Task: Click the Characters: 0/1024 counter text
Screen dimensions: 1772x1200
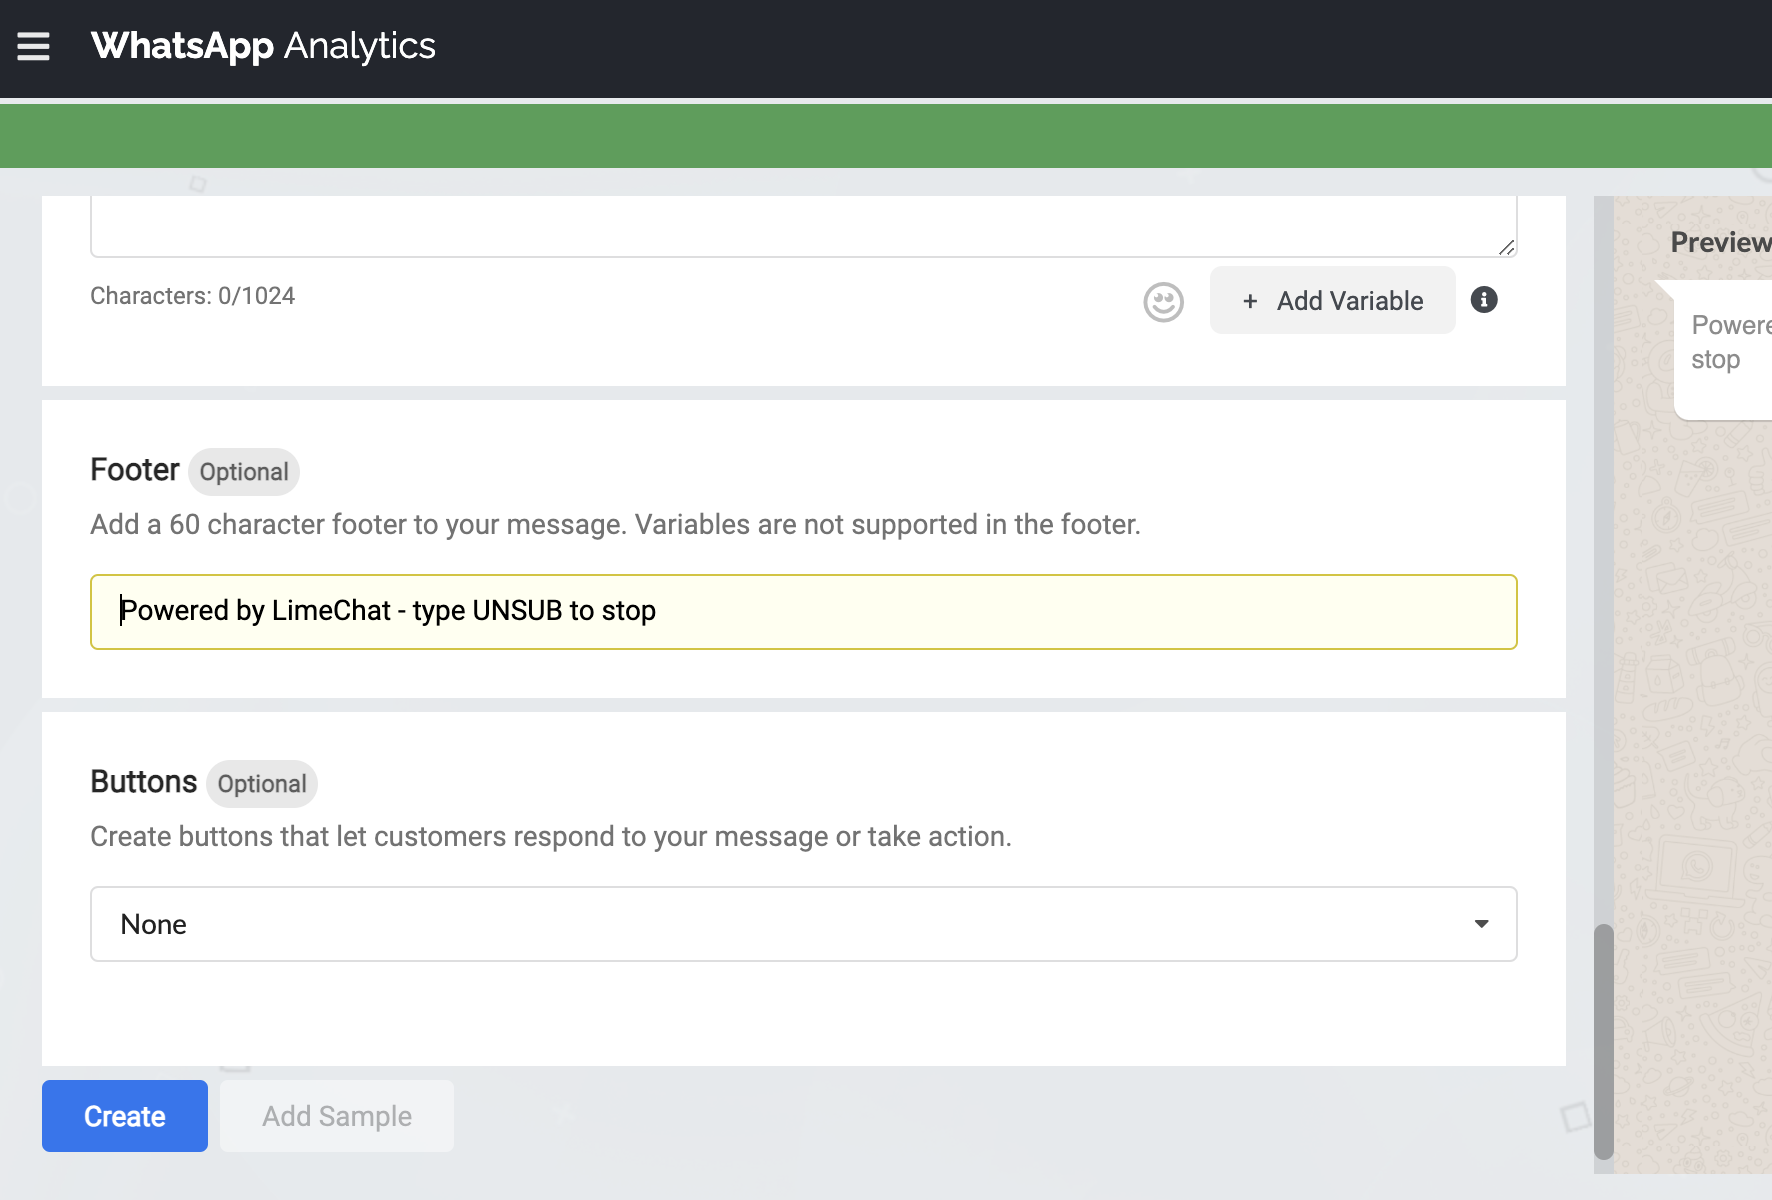Action: 193,296
